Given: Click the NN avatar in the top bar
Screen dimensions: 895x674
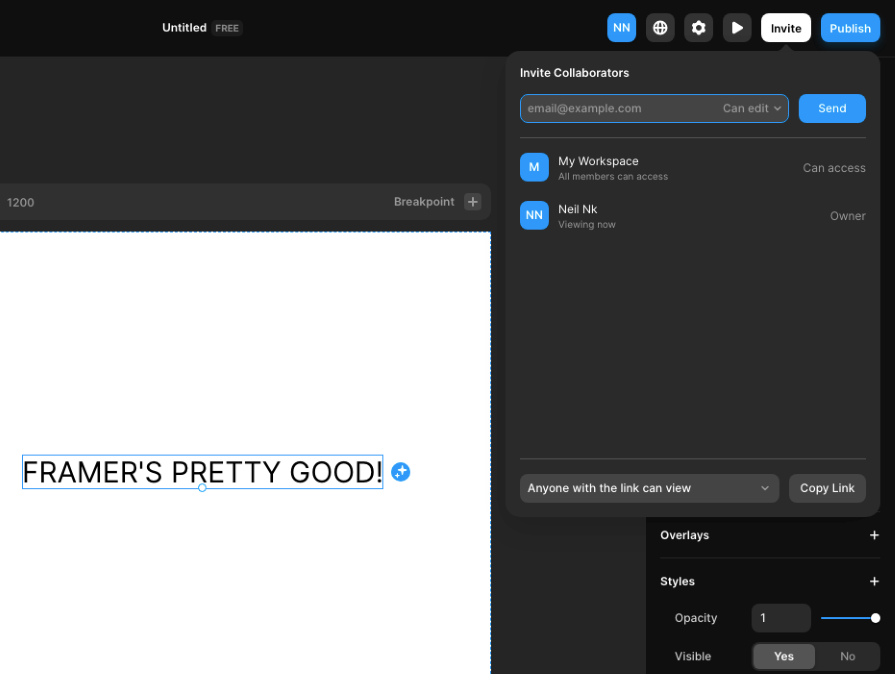Looking at the screenshot, I should (621, 27).
